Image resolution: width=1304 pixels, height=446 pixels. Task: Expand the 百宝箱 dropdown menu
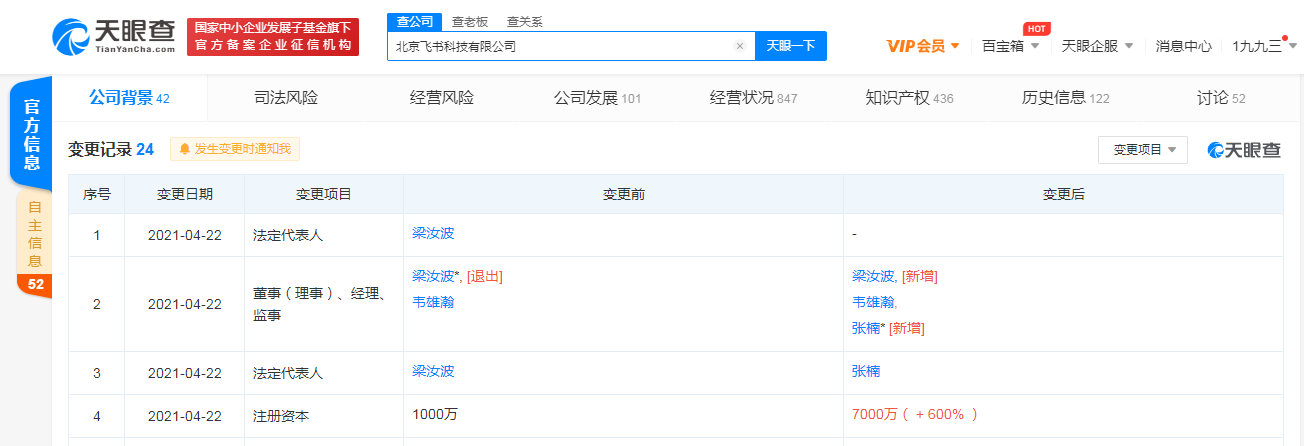coord(1010,46)
